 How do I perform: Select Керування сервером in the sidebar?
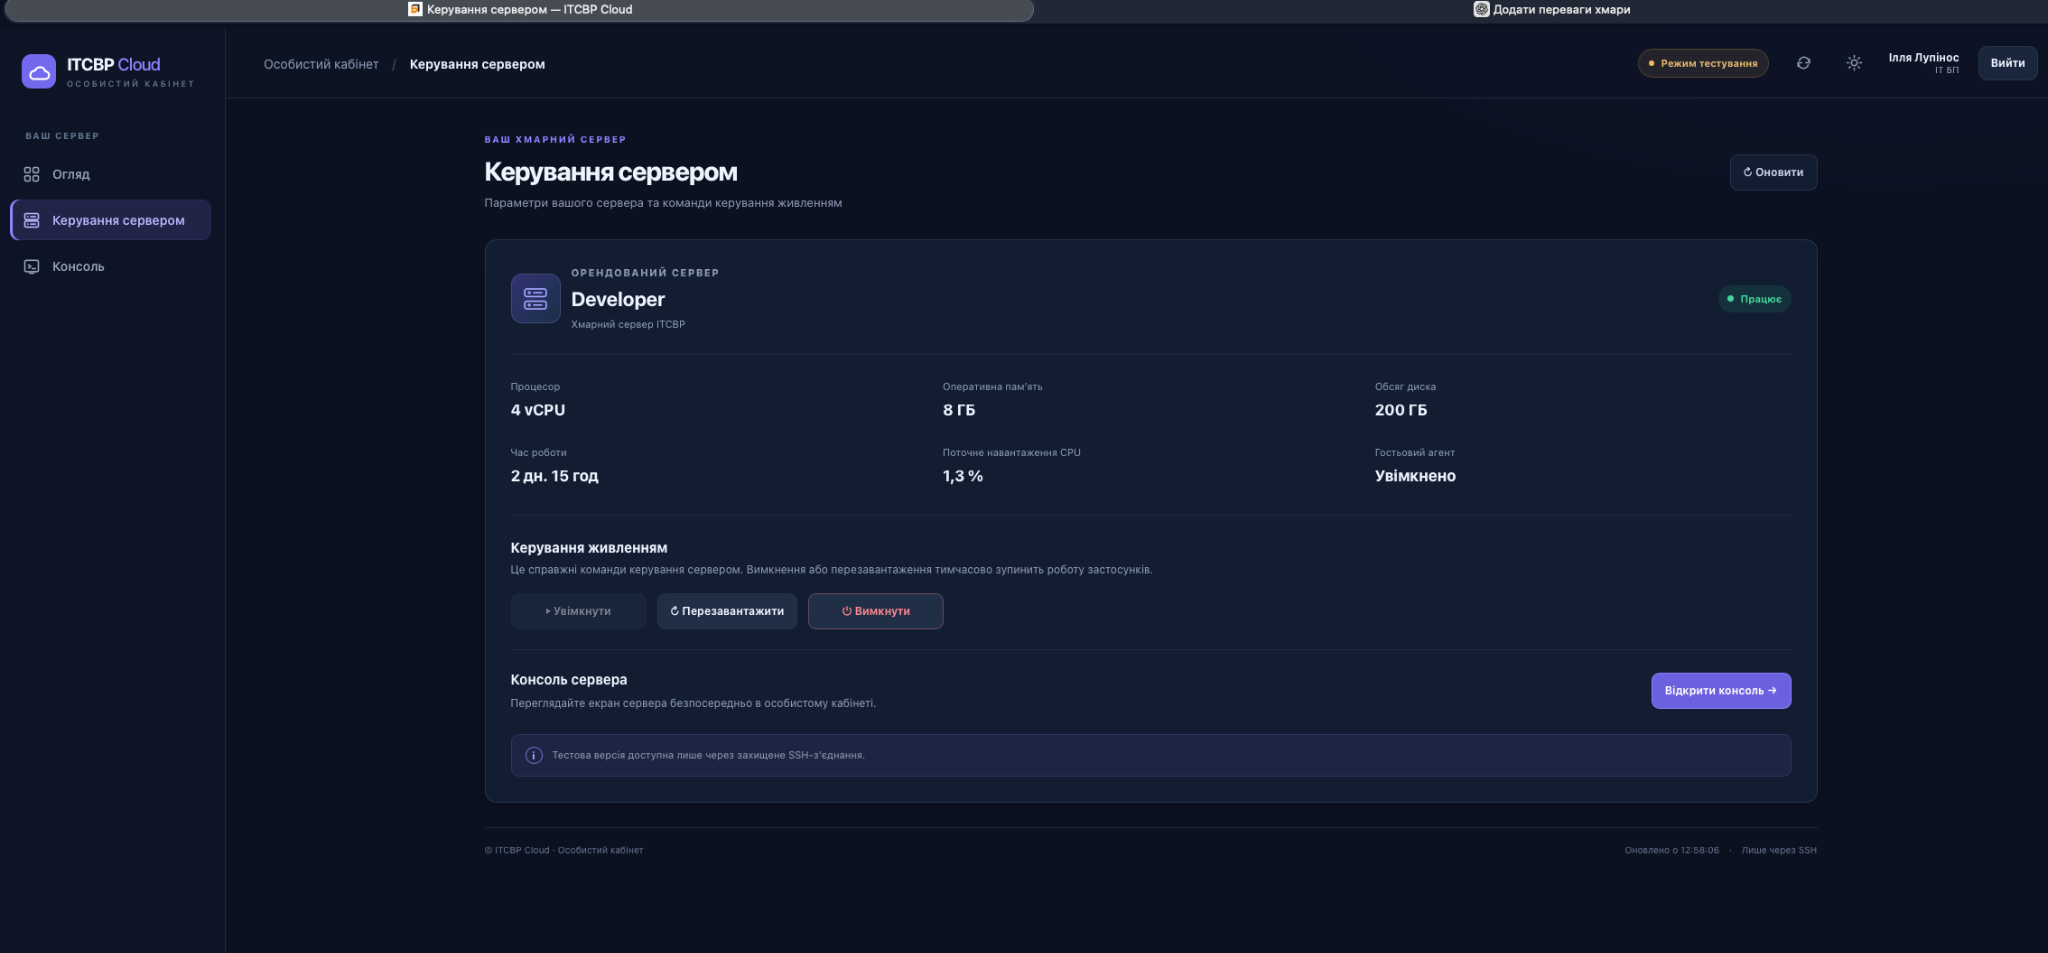pos(110,220)
